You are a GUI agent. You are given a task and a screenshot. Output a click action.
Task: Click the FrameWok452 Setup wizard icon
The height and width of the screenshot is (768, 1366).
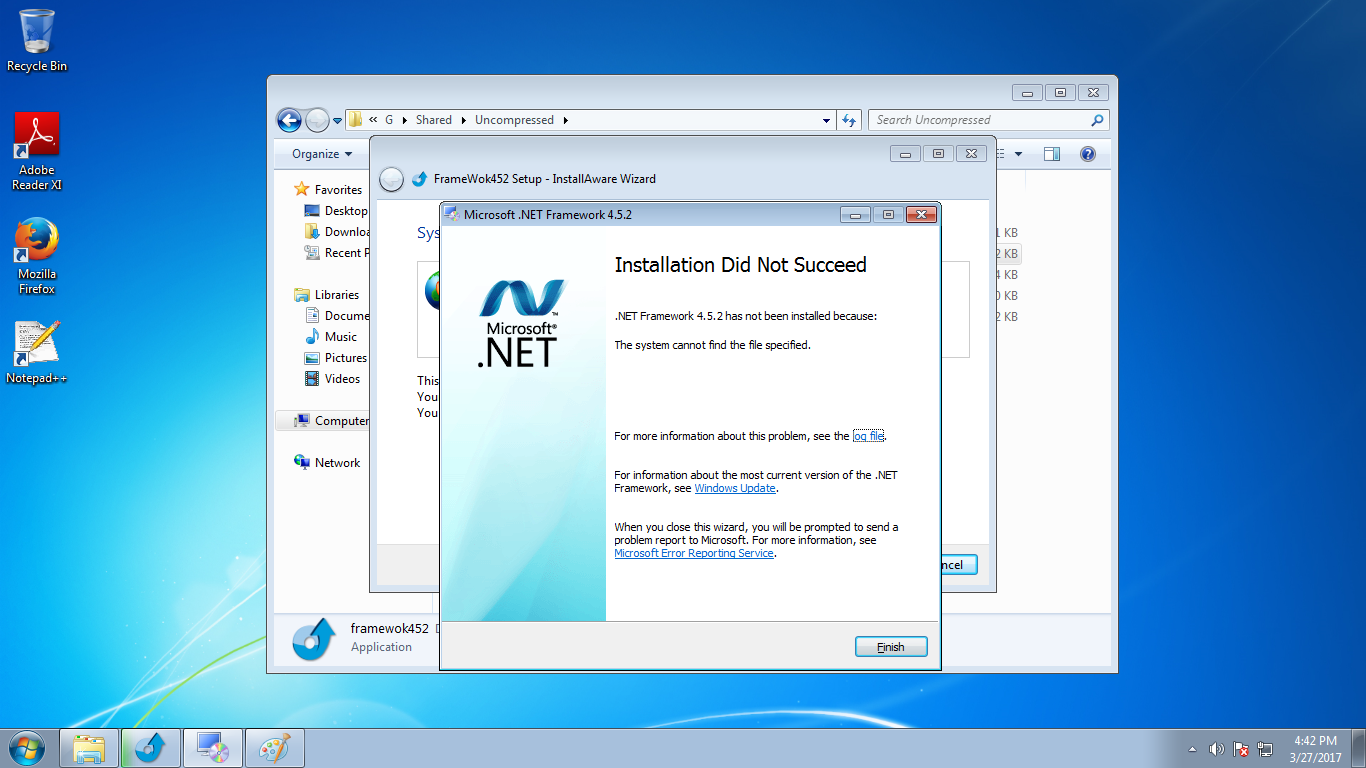click(x=420, y=179)
